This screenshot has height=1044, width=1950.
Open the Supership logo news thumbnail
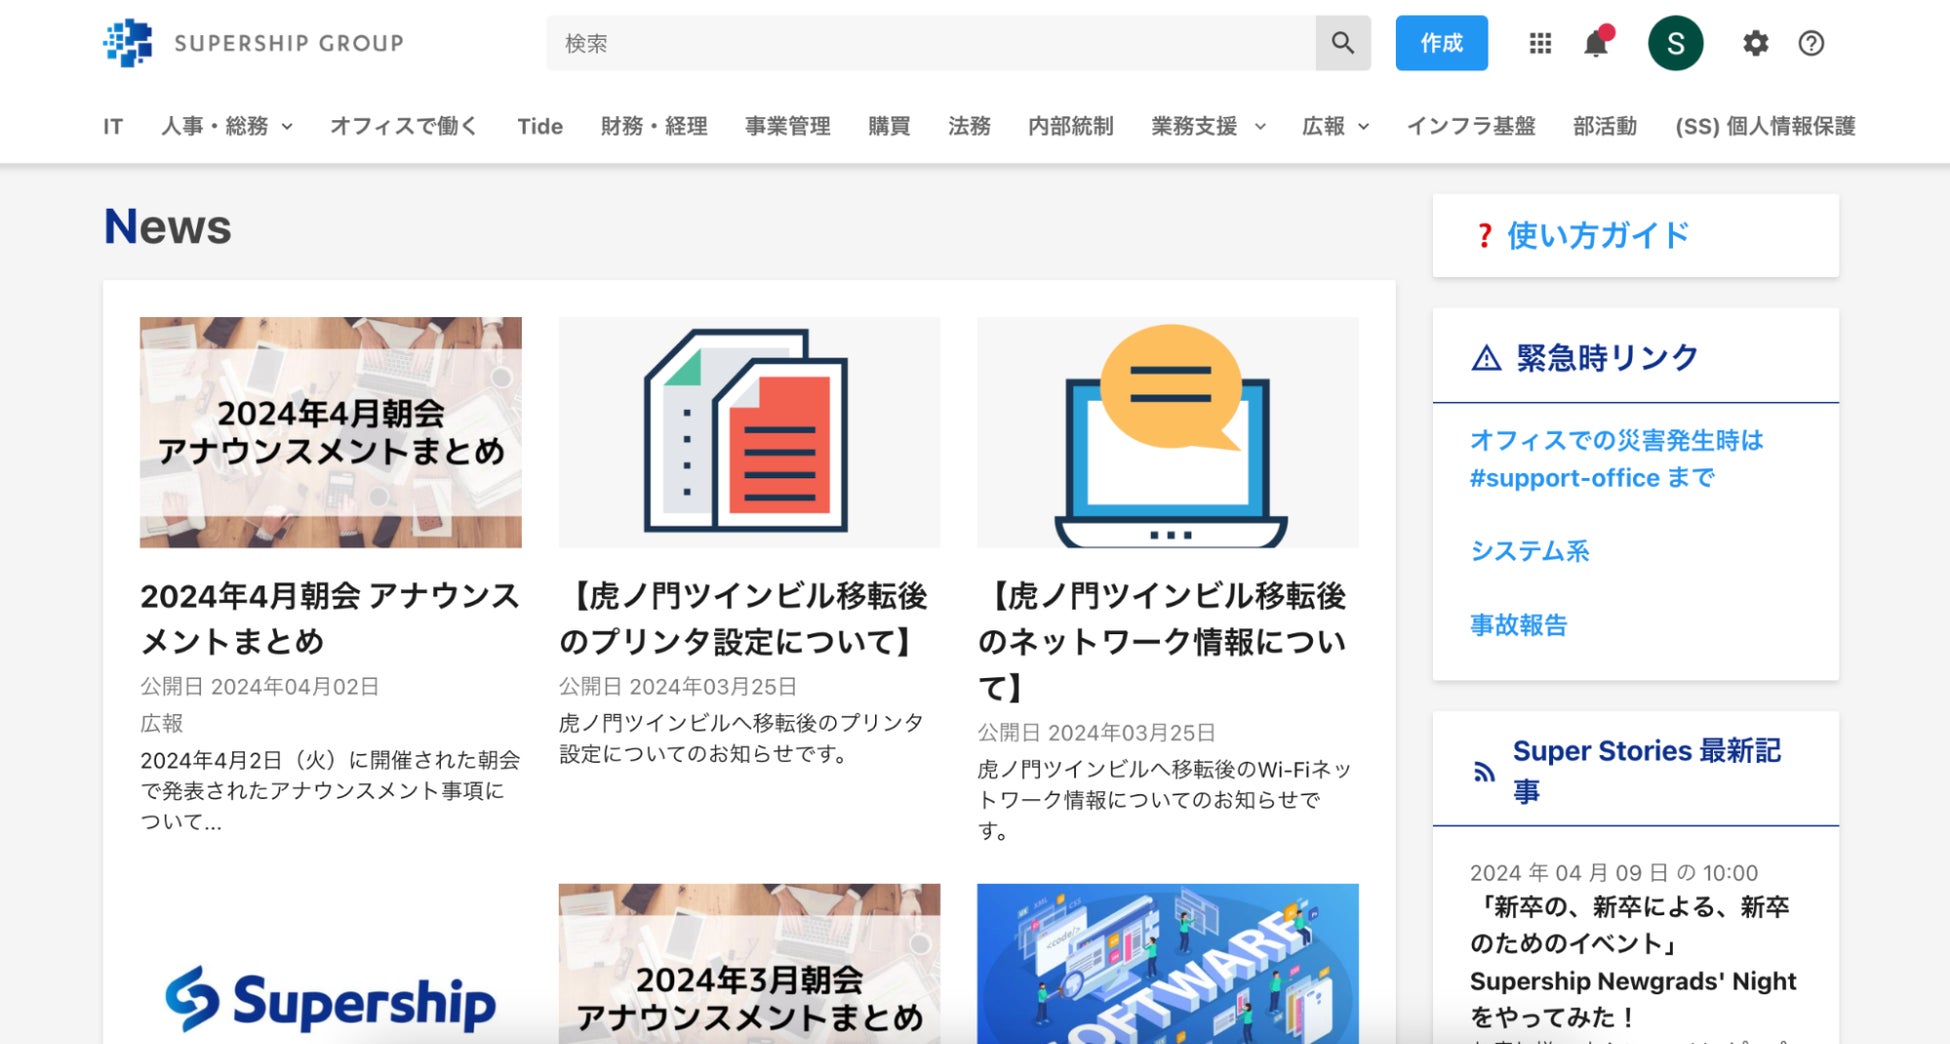click(331, 964)
